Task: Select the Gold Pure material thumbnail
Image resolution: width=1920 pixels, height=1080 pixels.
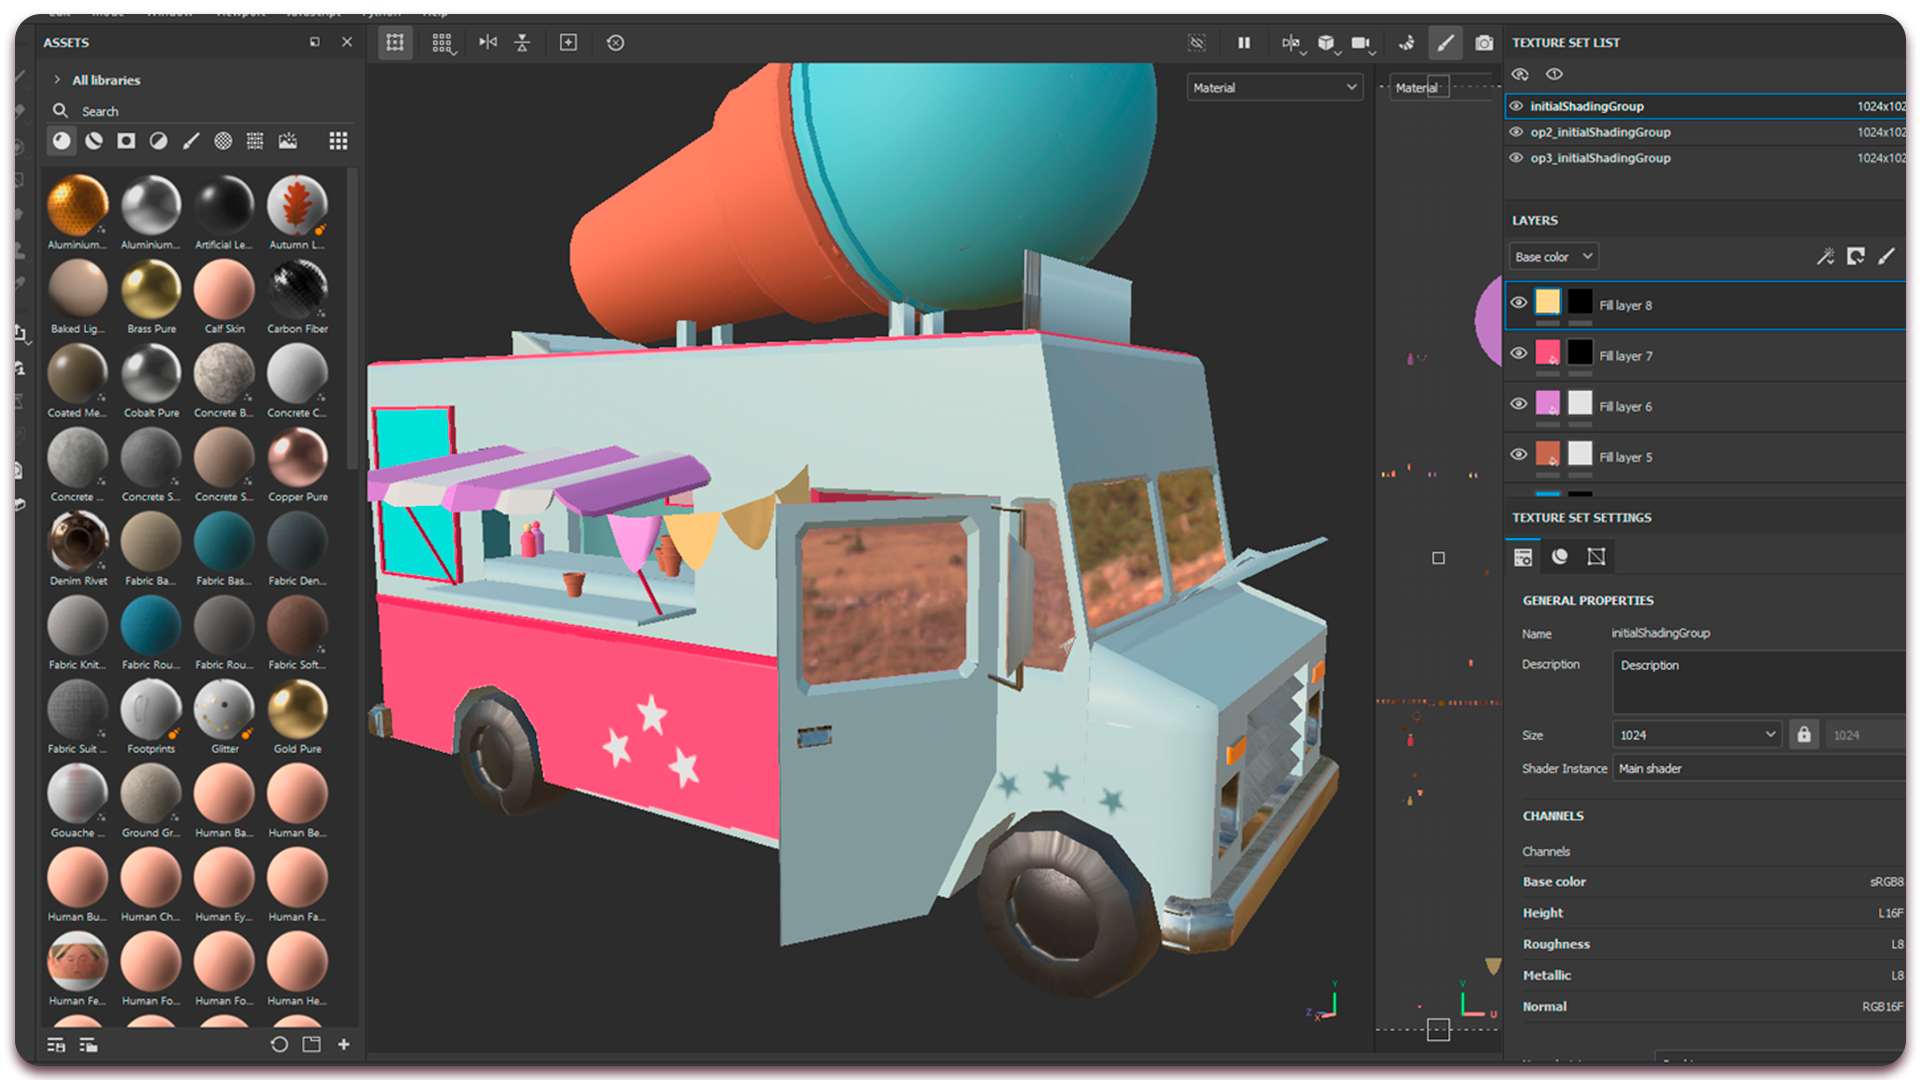Action: [x=297, y=709]
